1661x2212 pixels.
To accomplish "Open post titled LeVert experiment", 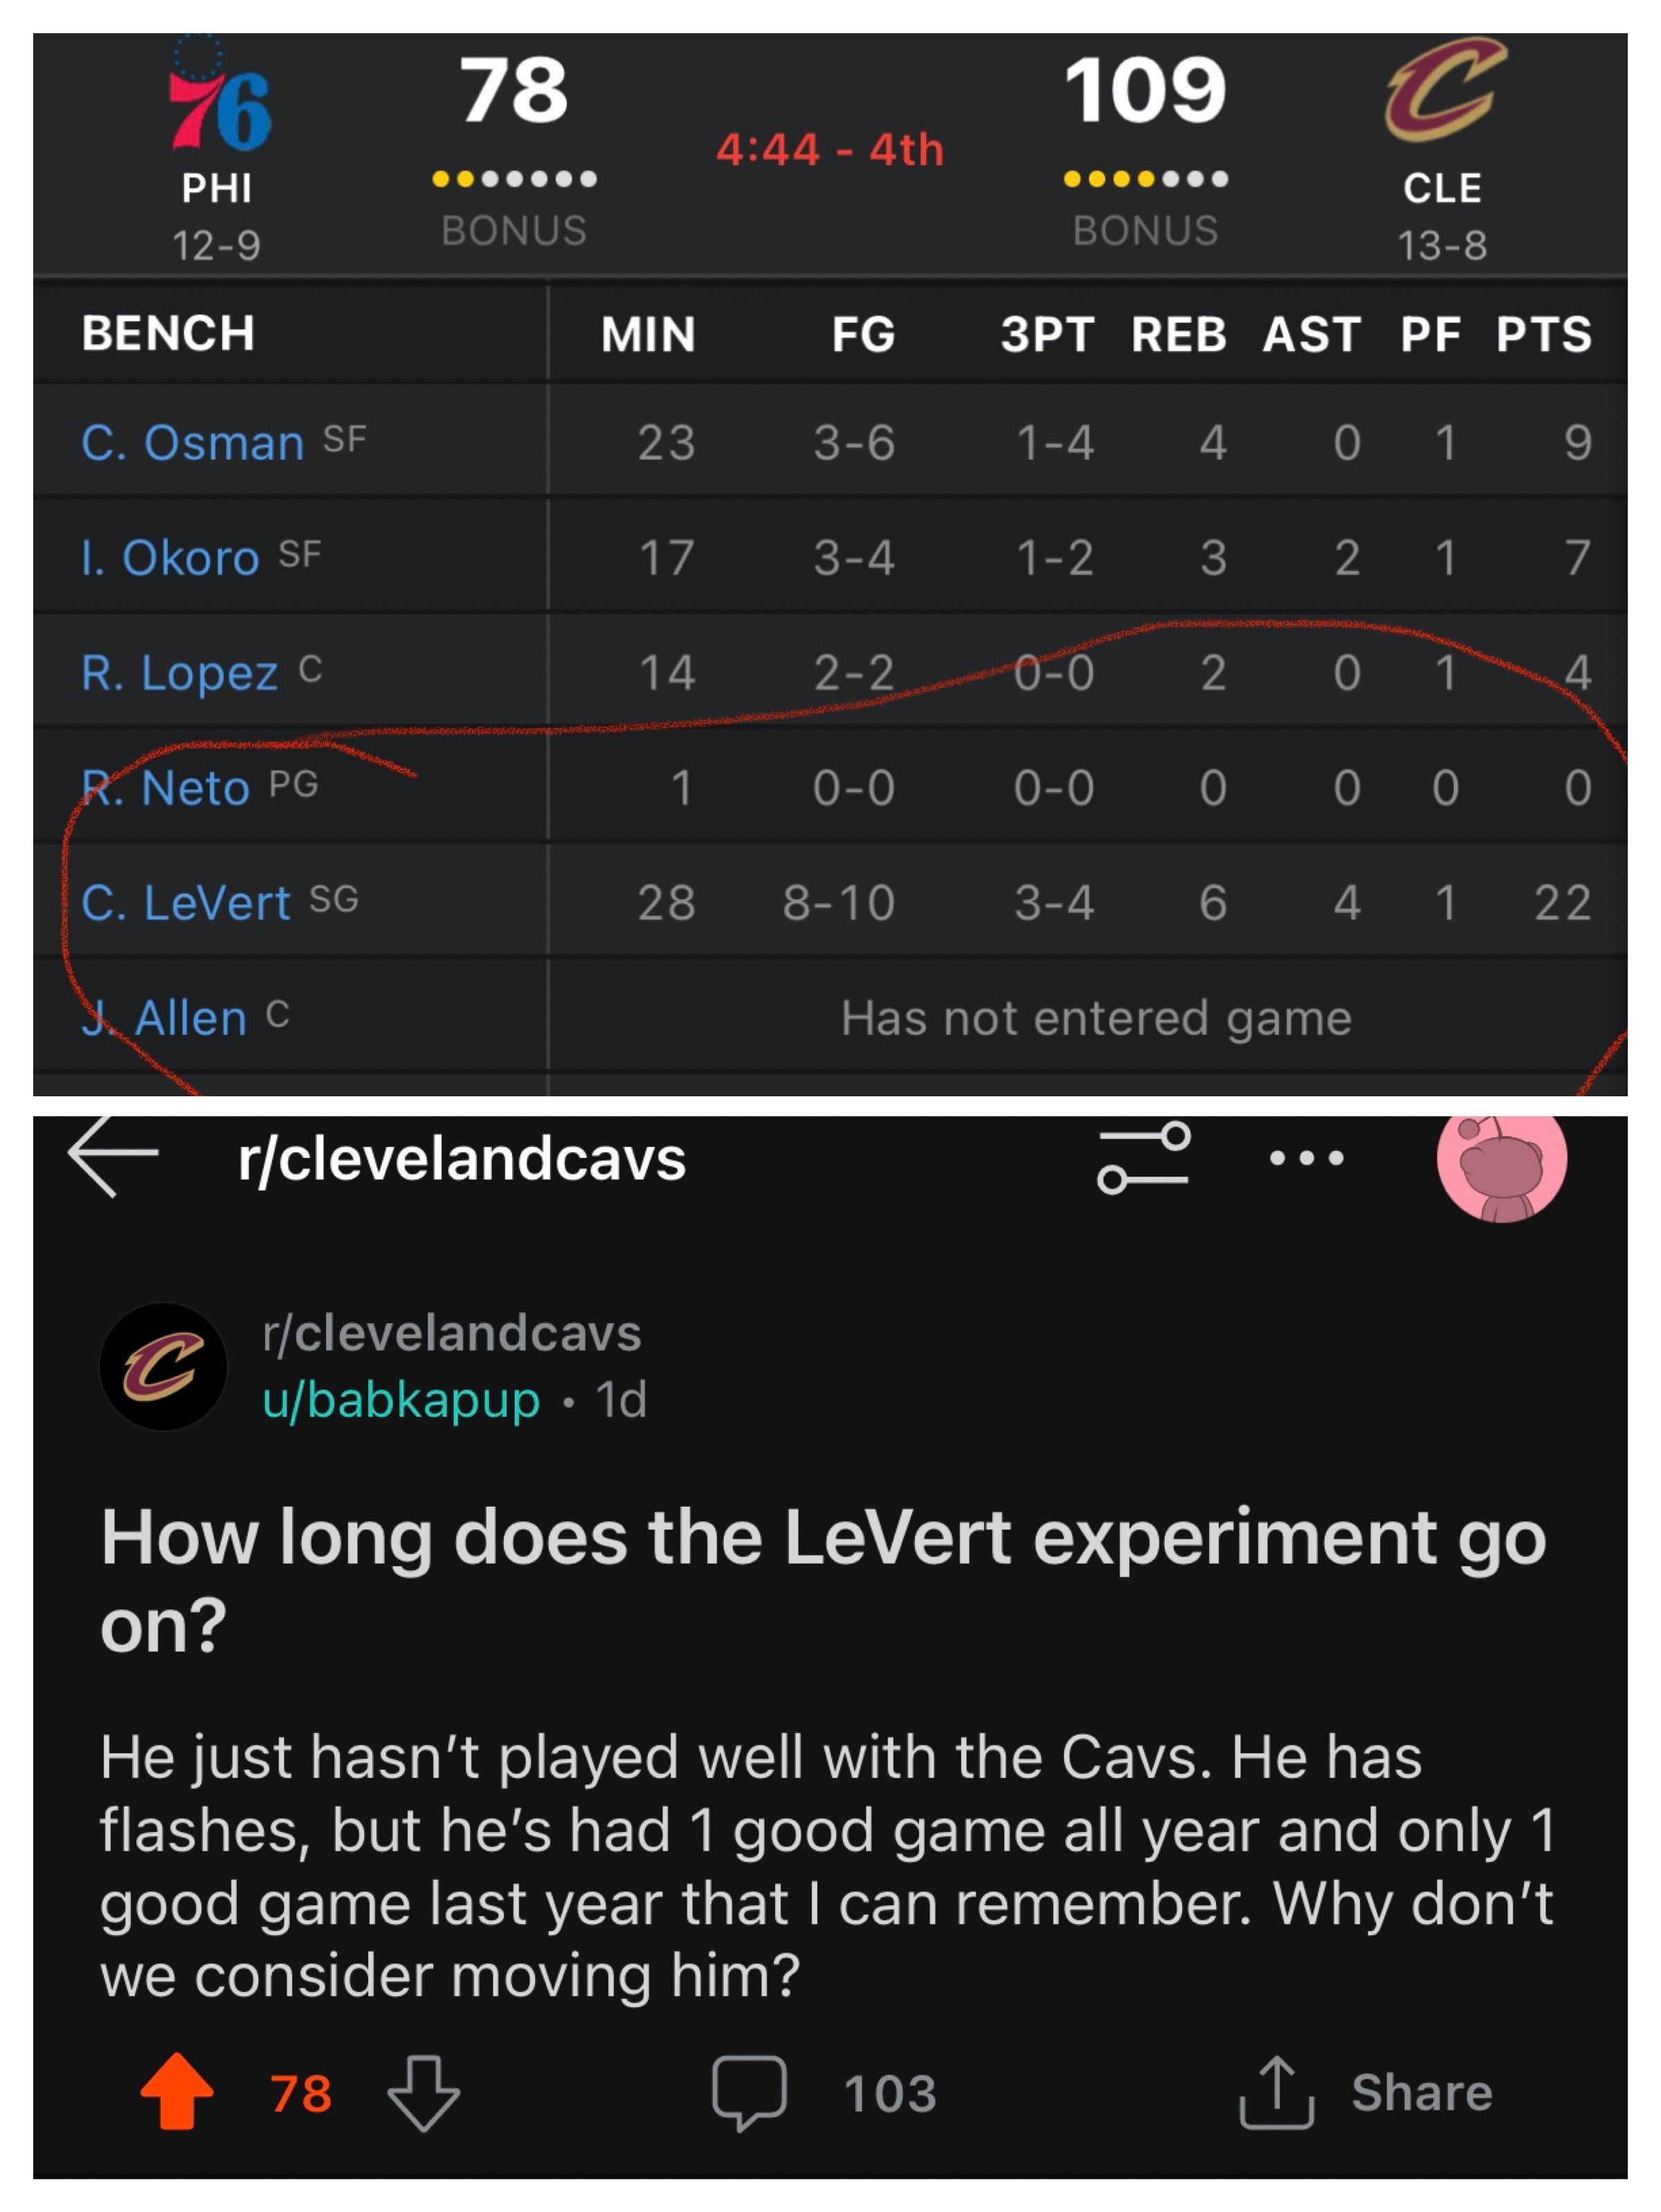I will tap(822, 1579).
